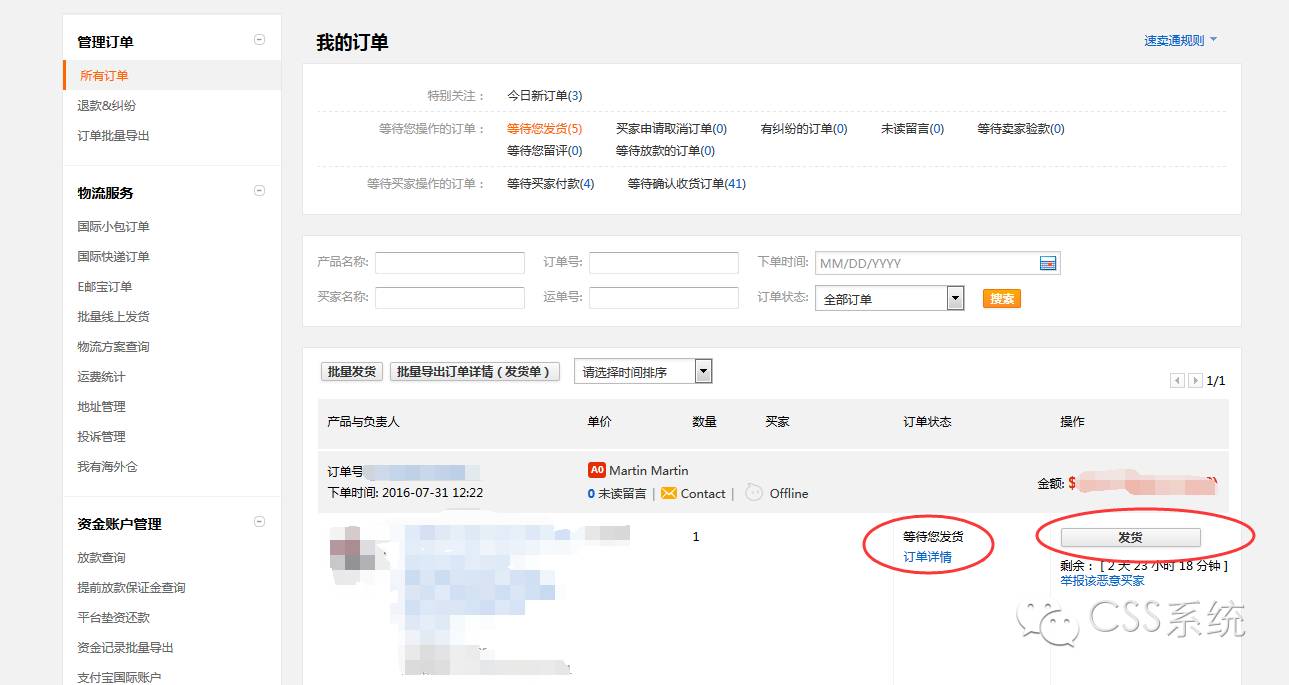Click the 发货 button for the order
This screenshot has width=1289, height=685.
(1130, 537)
